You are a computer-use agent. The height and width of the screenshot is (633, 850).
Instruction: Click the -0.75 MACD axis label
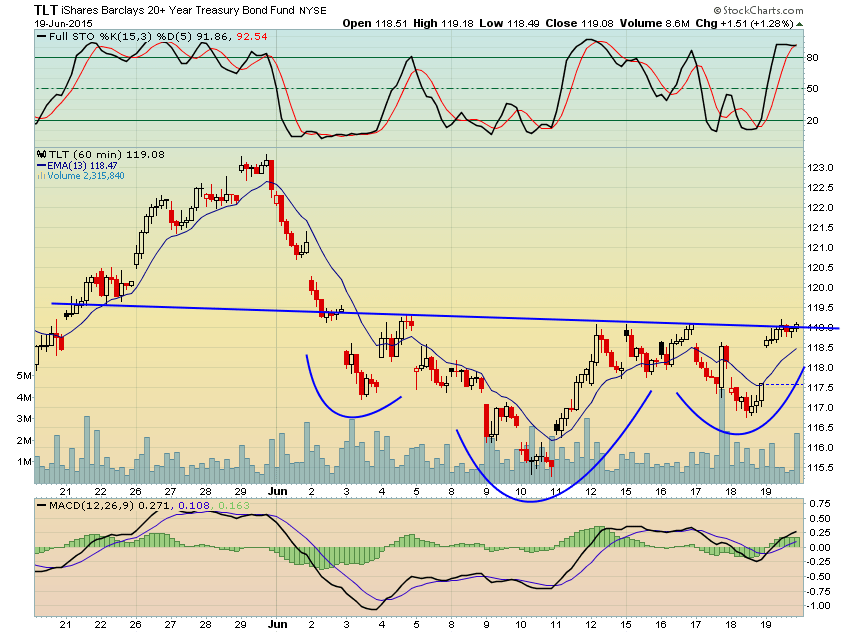(818, 591)
